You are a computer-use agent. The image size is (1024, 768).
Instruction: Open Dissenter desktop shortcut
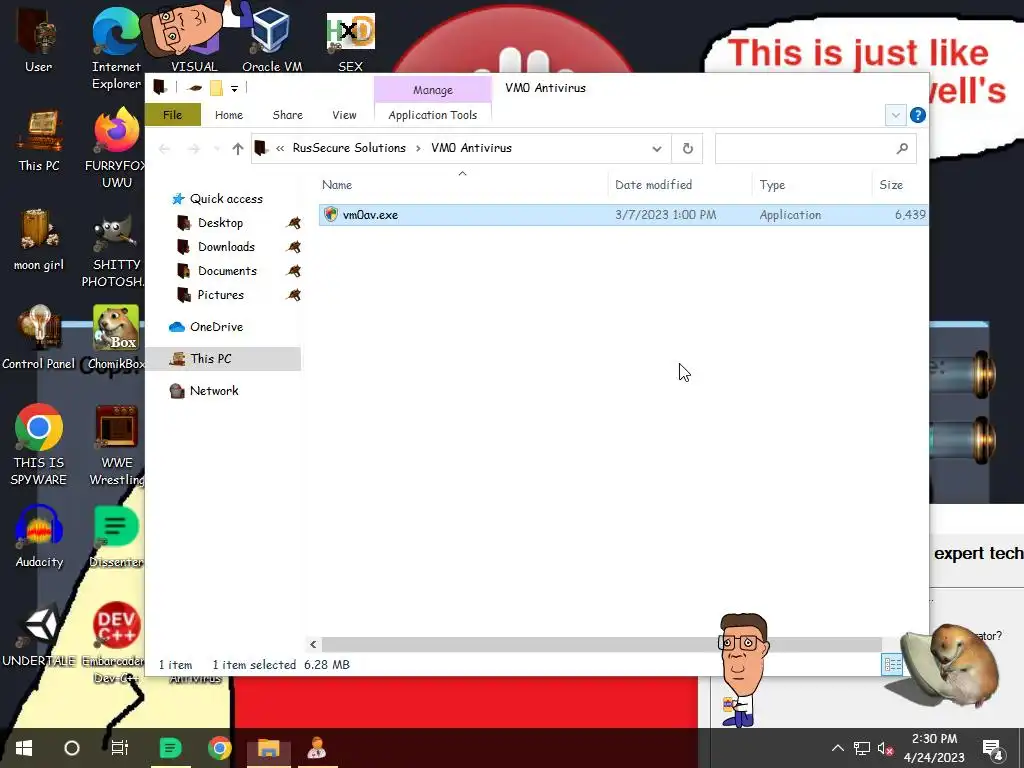(116, 537)
